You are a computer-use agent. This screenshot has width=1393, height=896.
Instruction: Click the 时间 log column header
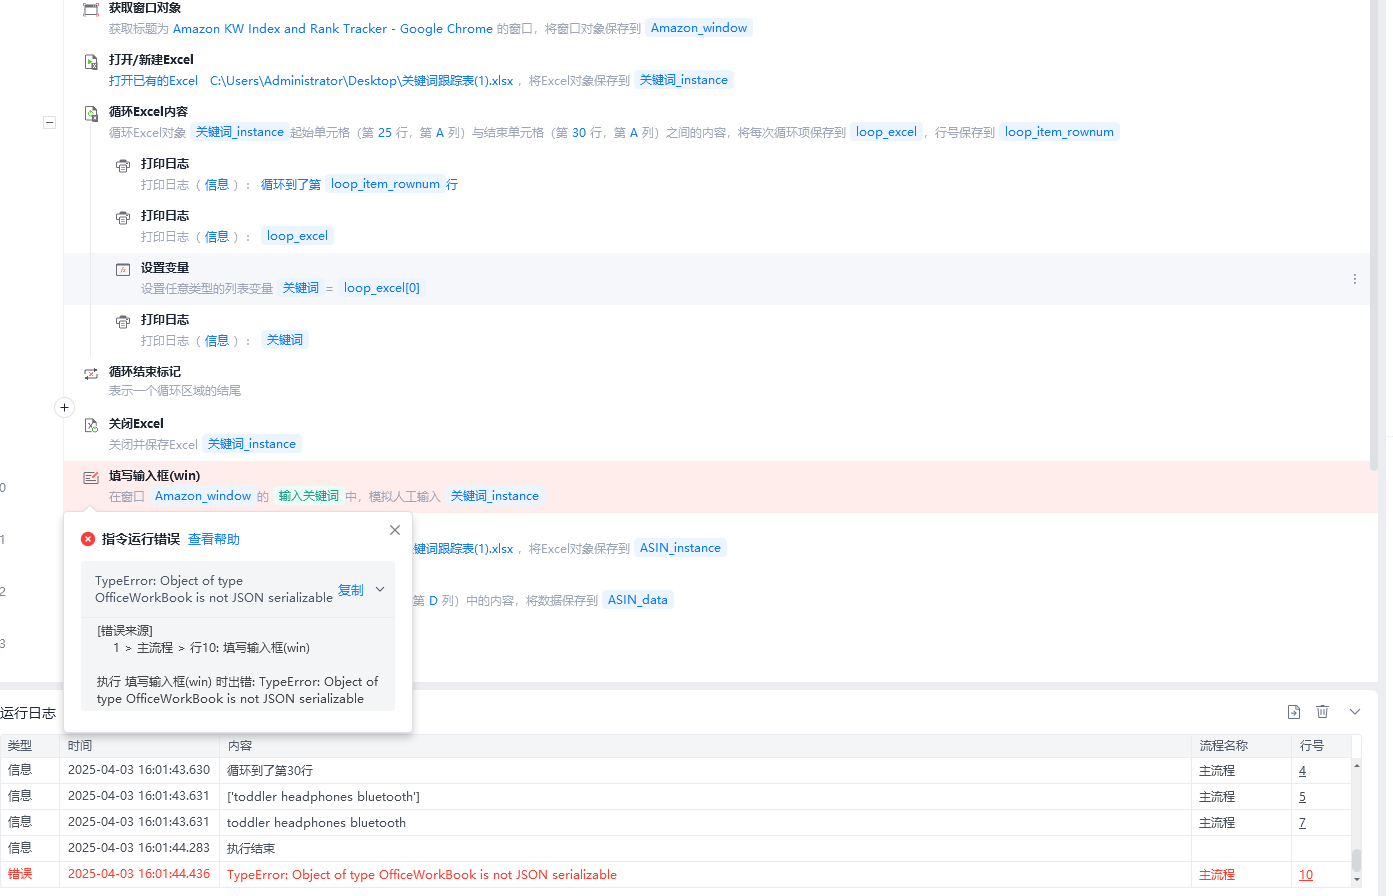tap(80, 746)
